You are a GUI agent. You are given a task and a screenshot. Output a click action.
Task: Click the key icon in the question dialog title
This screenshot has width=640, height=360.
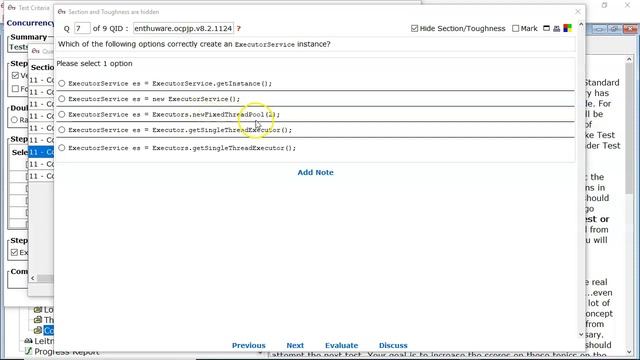pyautogui.click(x=62, y=12)
